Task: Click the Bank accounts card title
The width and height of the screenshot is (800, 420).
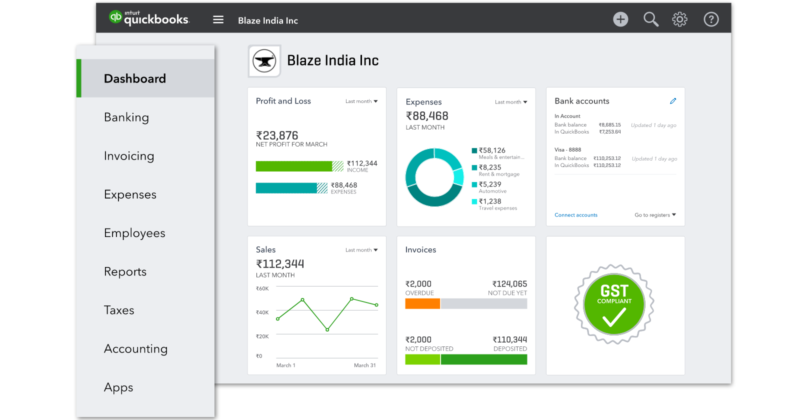Action: point(582,101)
